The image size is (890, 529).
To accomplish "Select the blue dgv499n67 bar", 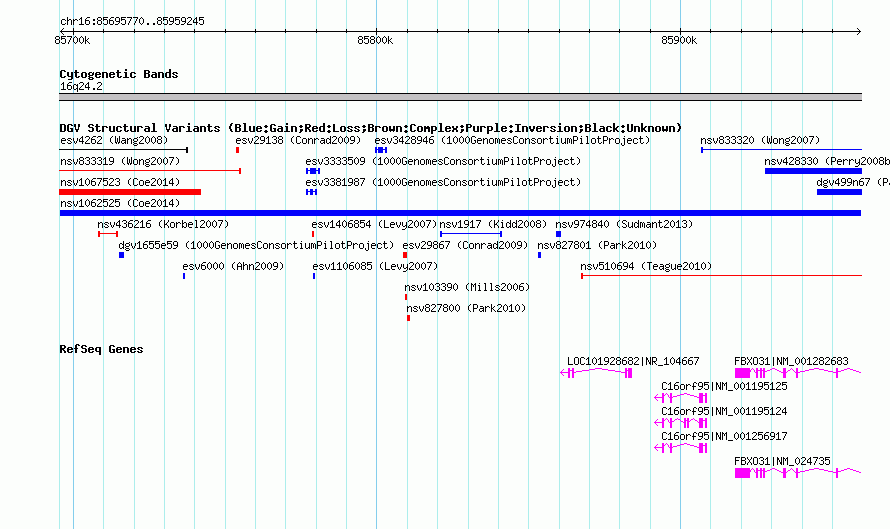I will coord(839,192).
